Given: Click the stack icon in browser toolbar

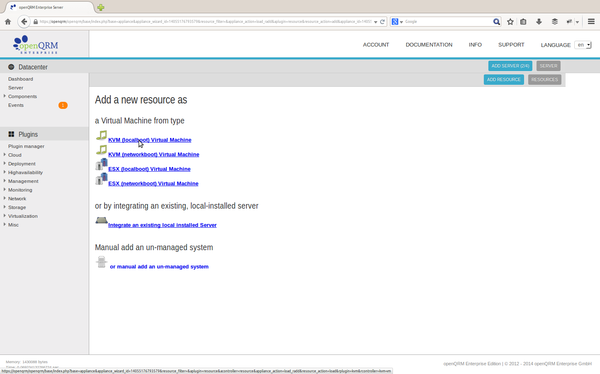Looking at the screenshot, I should point(554,22).
